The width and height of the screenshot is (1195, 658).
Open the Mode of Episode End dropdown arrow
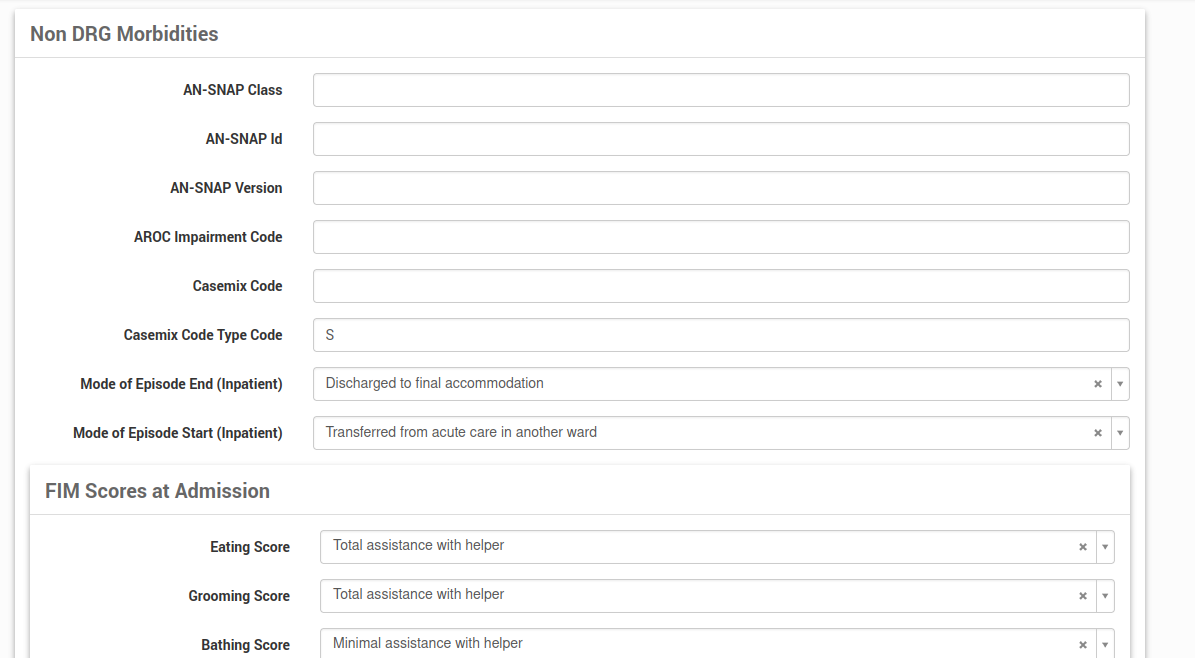(1120, 384)
